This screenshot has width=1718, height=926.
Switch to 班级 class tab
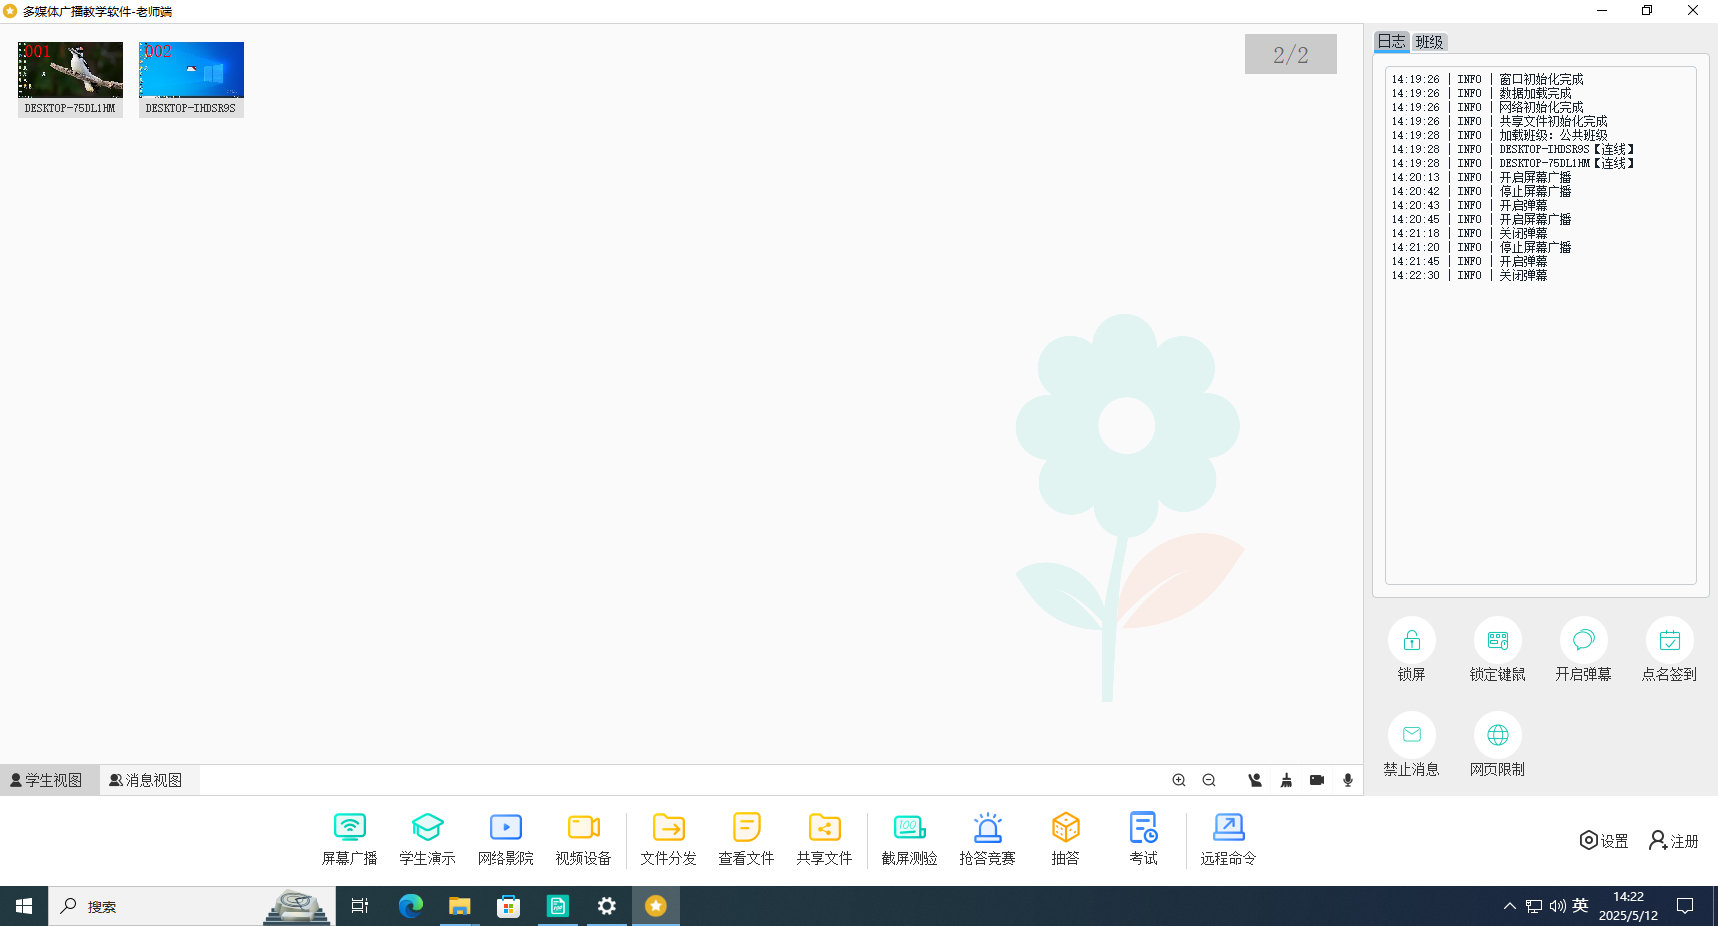1429,42
